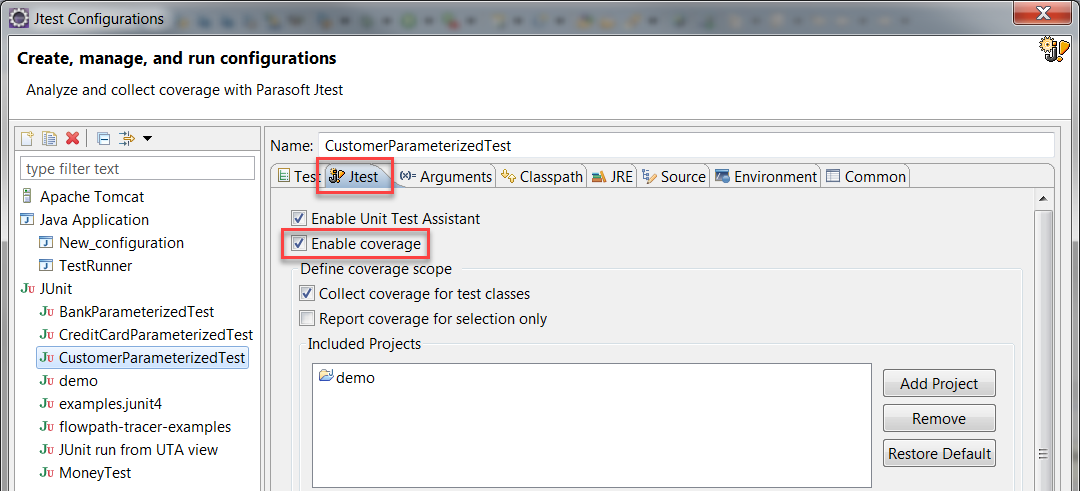Screen dimensions: 1080x491
Task: Click the Name field containing CustomerParameterizedTest
Action: pos(685,146)
